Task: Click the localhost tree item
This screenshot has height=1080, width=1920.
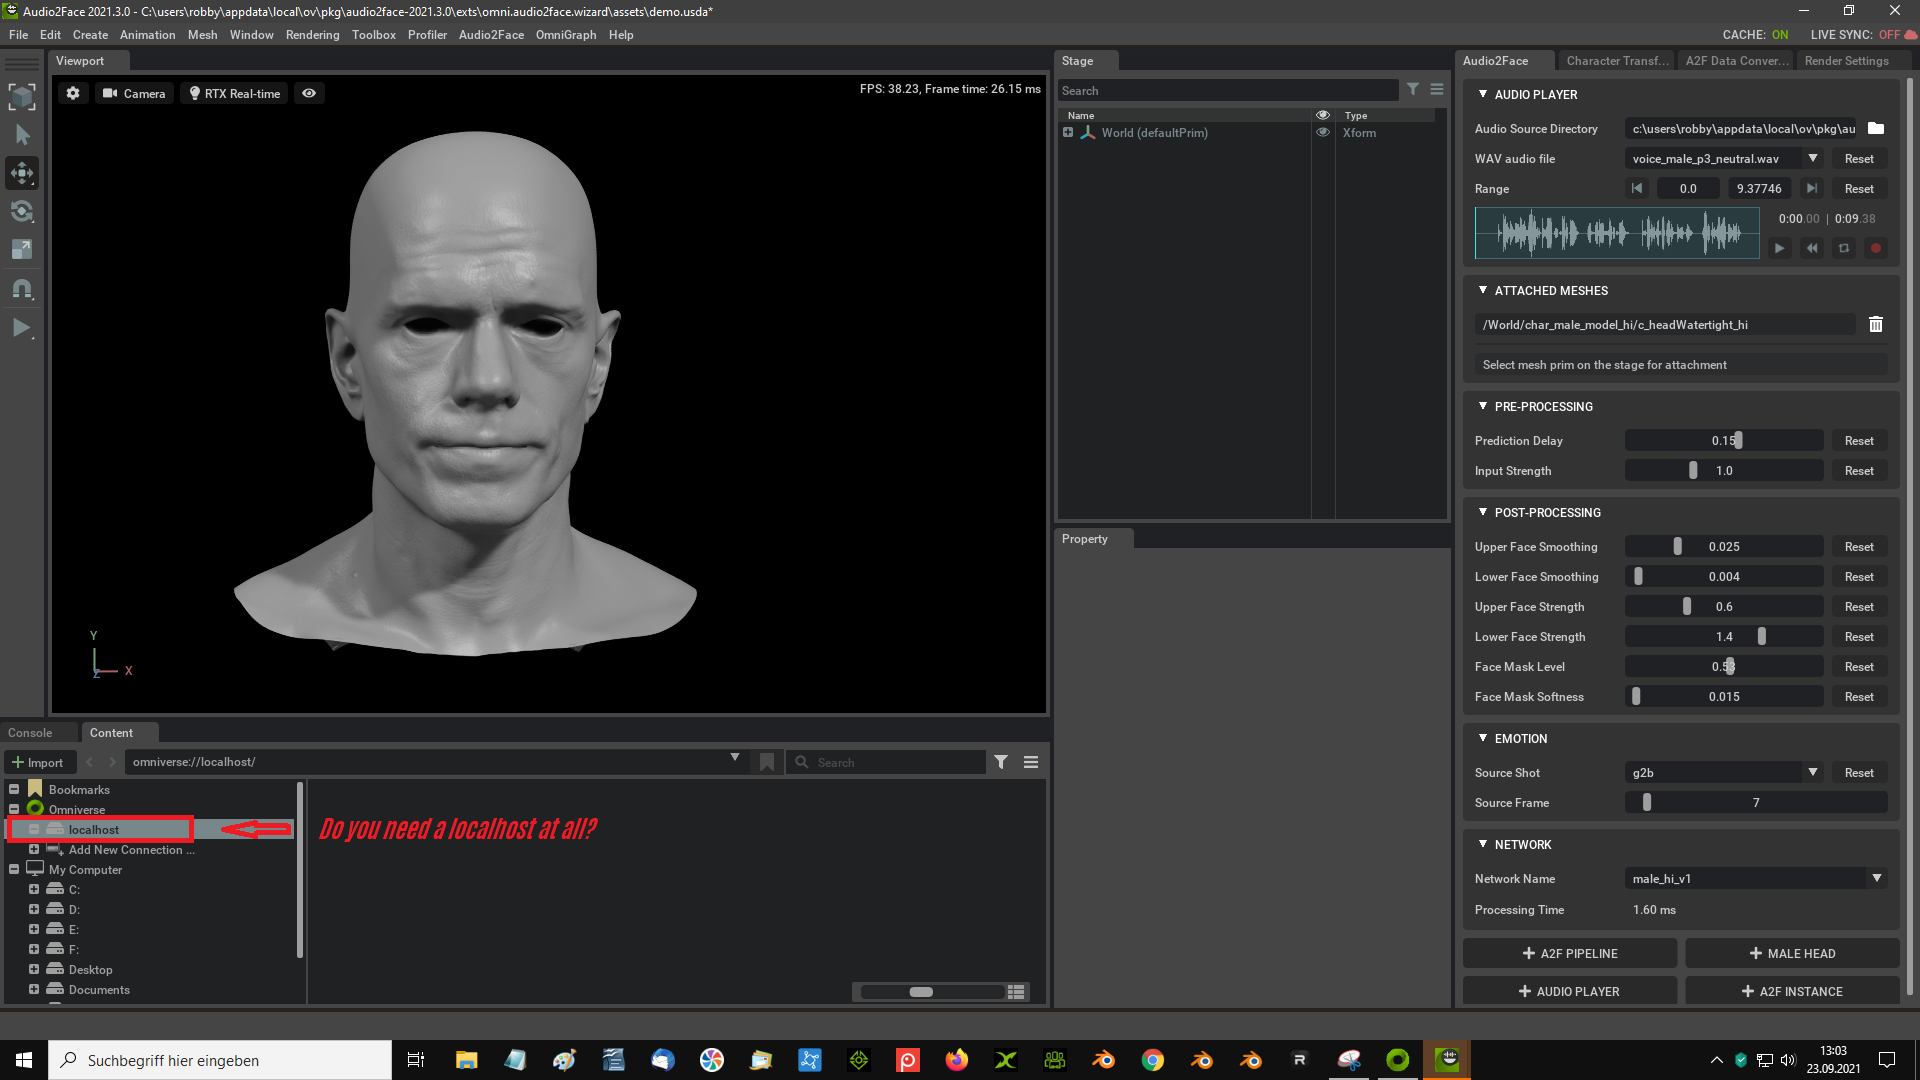Action: (x=94, y=828)
